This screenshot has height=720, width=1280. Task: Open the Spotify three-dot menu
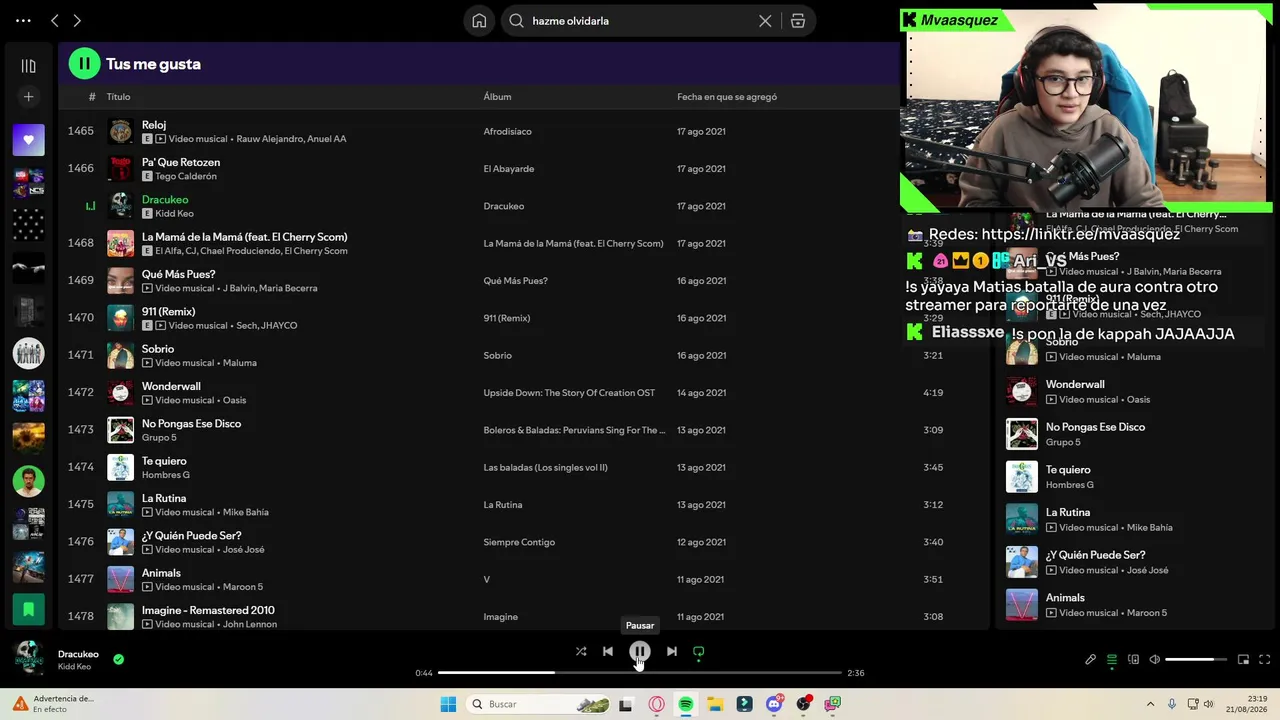pyautogui.click(x=23, y=21)
